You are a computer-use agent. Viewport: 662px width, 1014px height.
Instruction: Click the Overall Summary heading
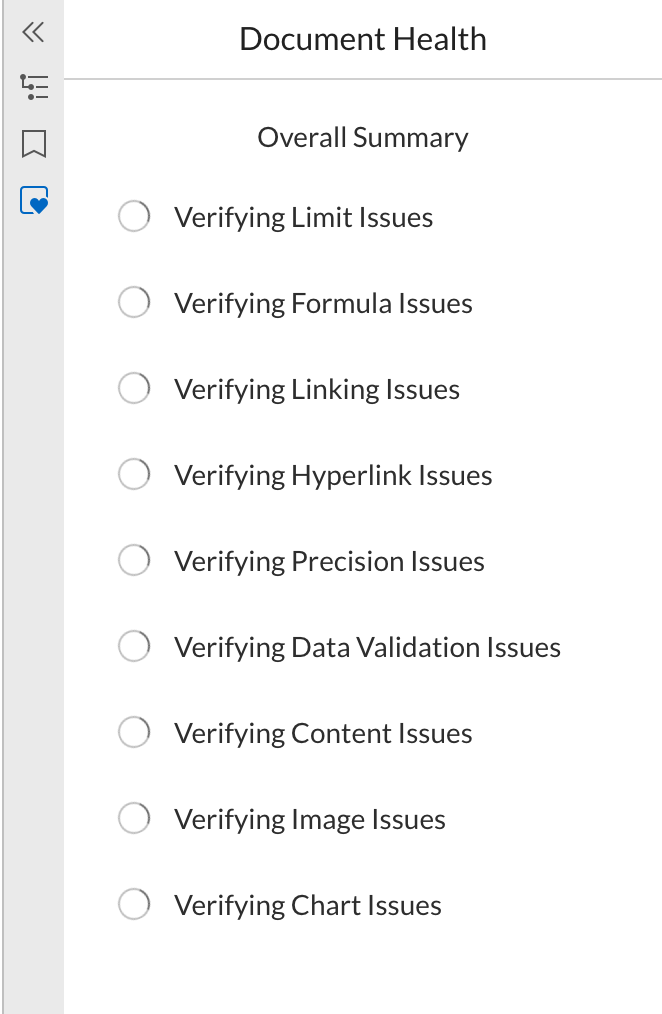pyautogui.click(x=363, y=138)
